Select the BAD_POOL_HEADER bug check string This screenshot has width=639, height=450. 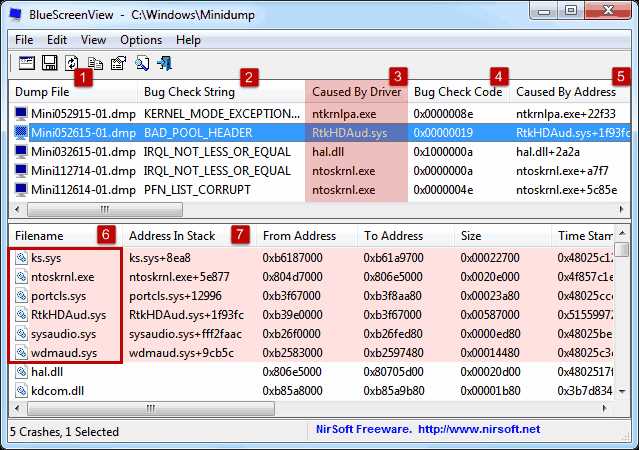point(198,133)
